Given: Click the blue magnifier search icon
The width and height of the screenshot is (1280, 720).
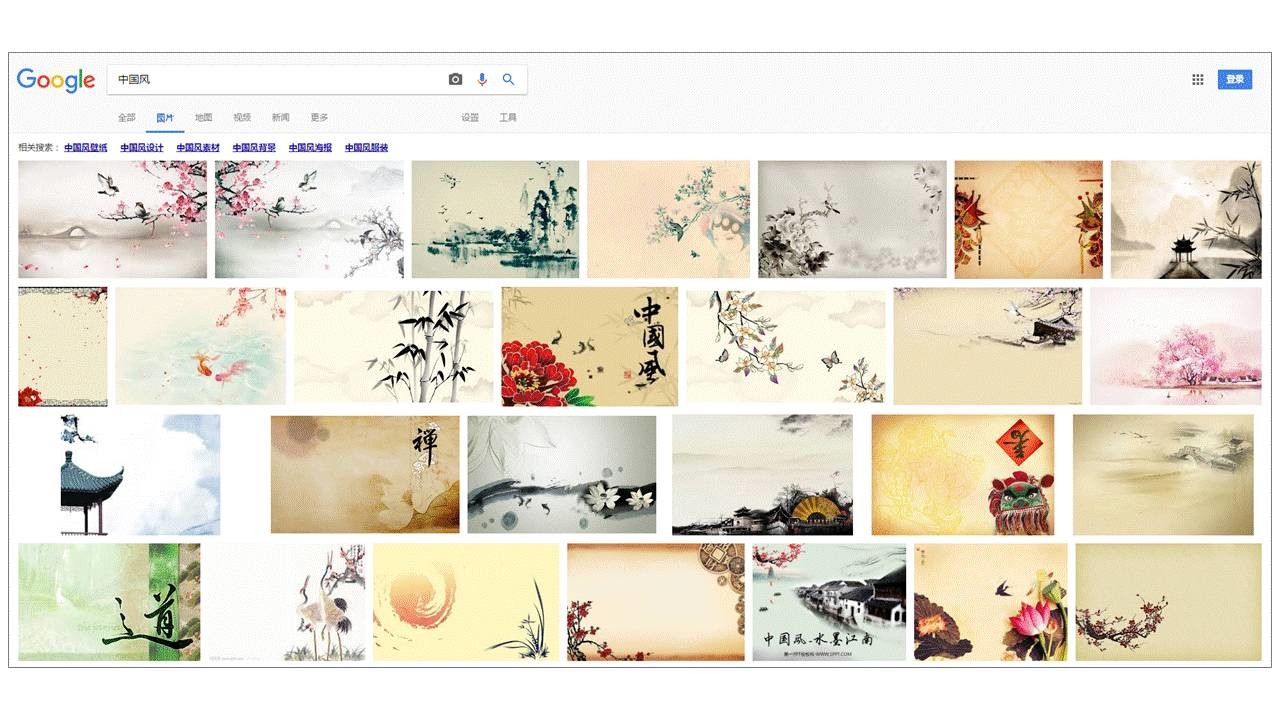Looking at the screenshot, I should pyautogui.click(x=508, y=80).
